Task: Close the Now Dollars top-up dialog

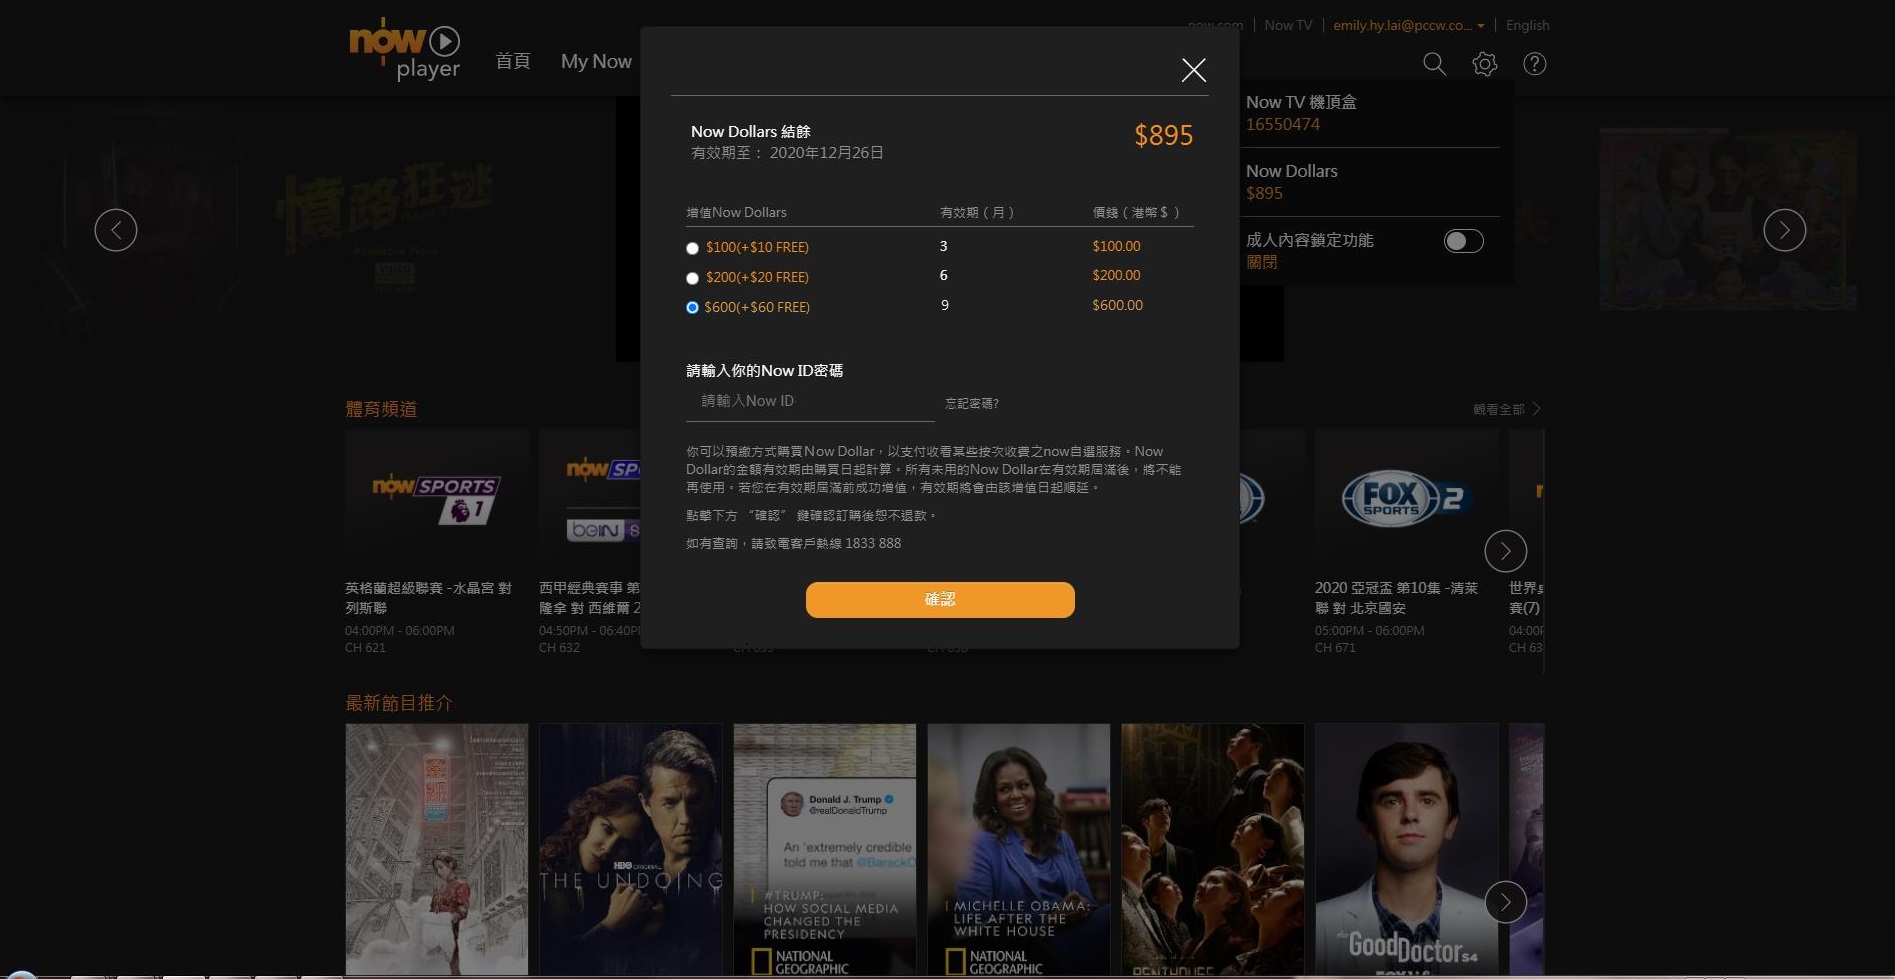Action: point(1193,70)
